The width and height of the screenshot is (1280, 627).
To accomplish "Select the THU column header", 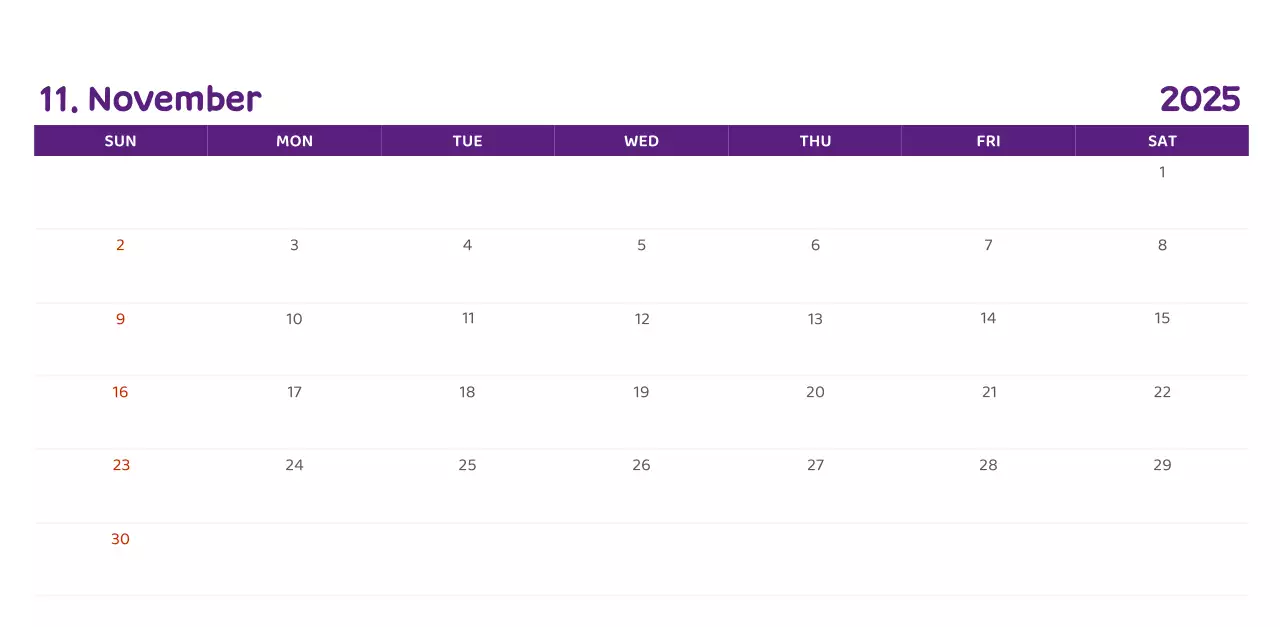I will 815,141.
